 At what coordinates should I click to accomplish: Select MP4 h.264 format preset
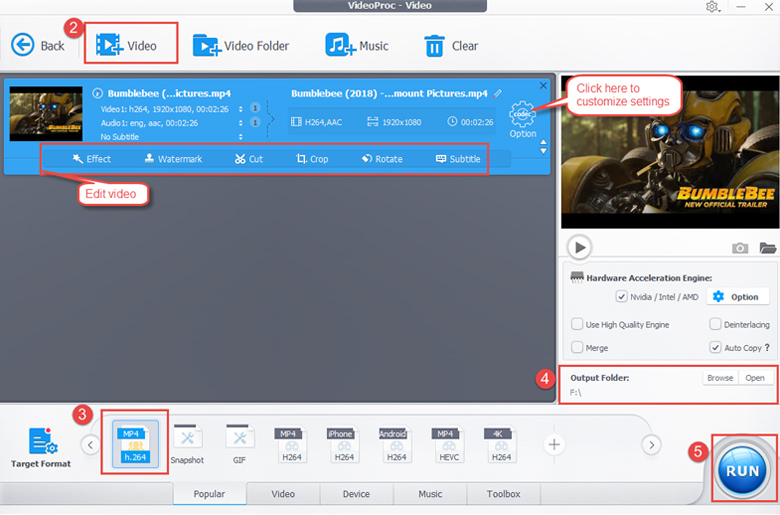click(x=135, y=444)
